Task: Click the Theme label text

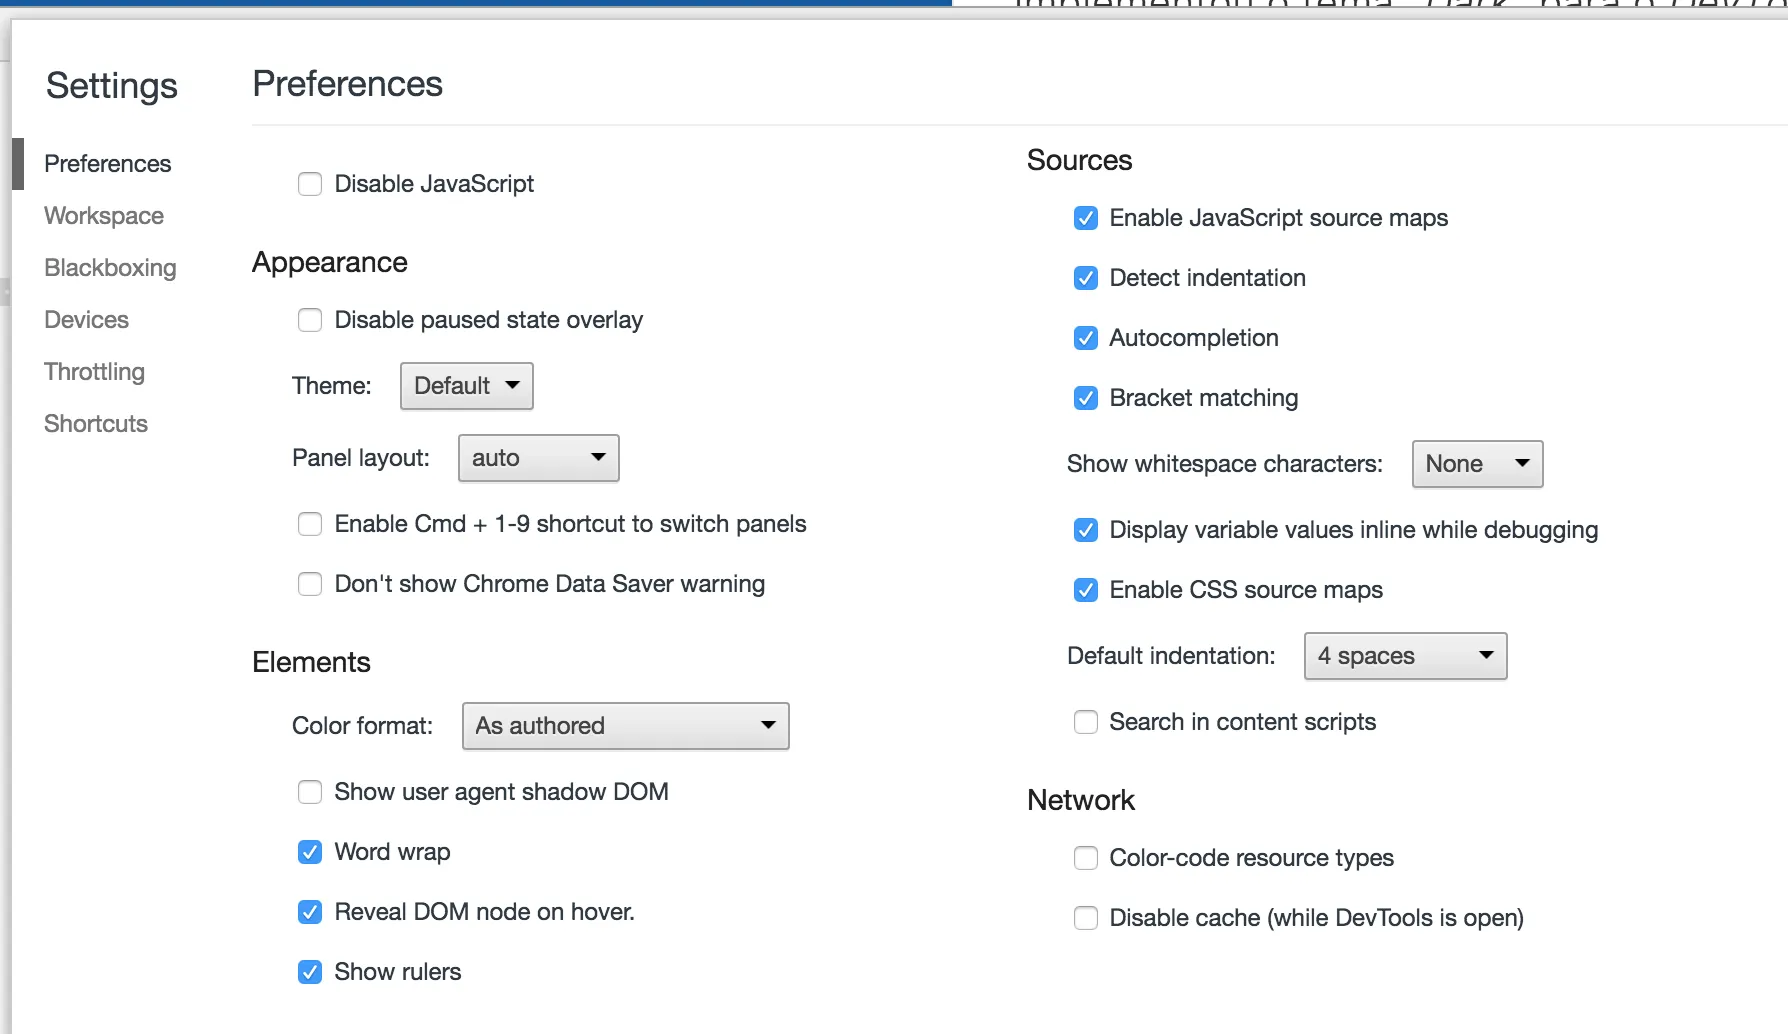Action: [332, 386]
